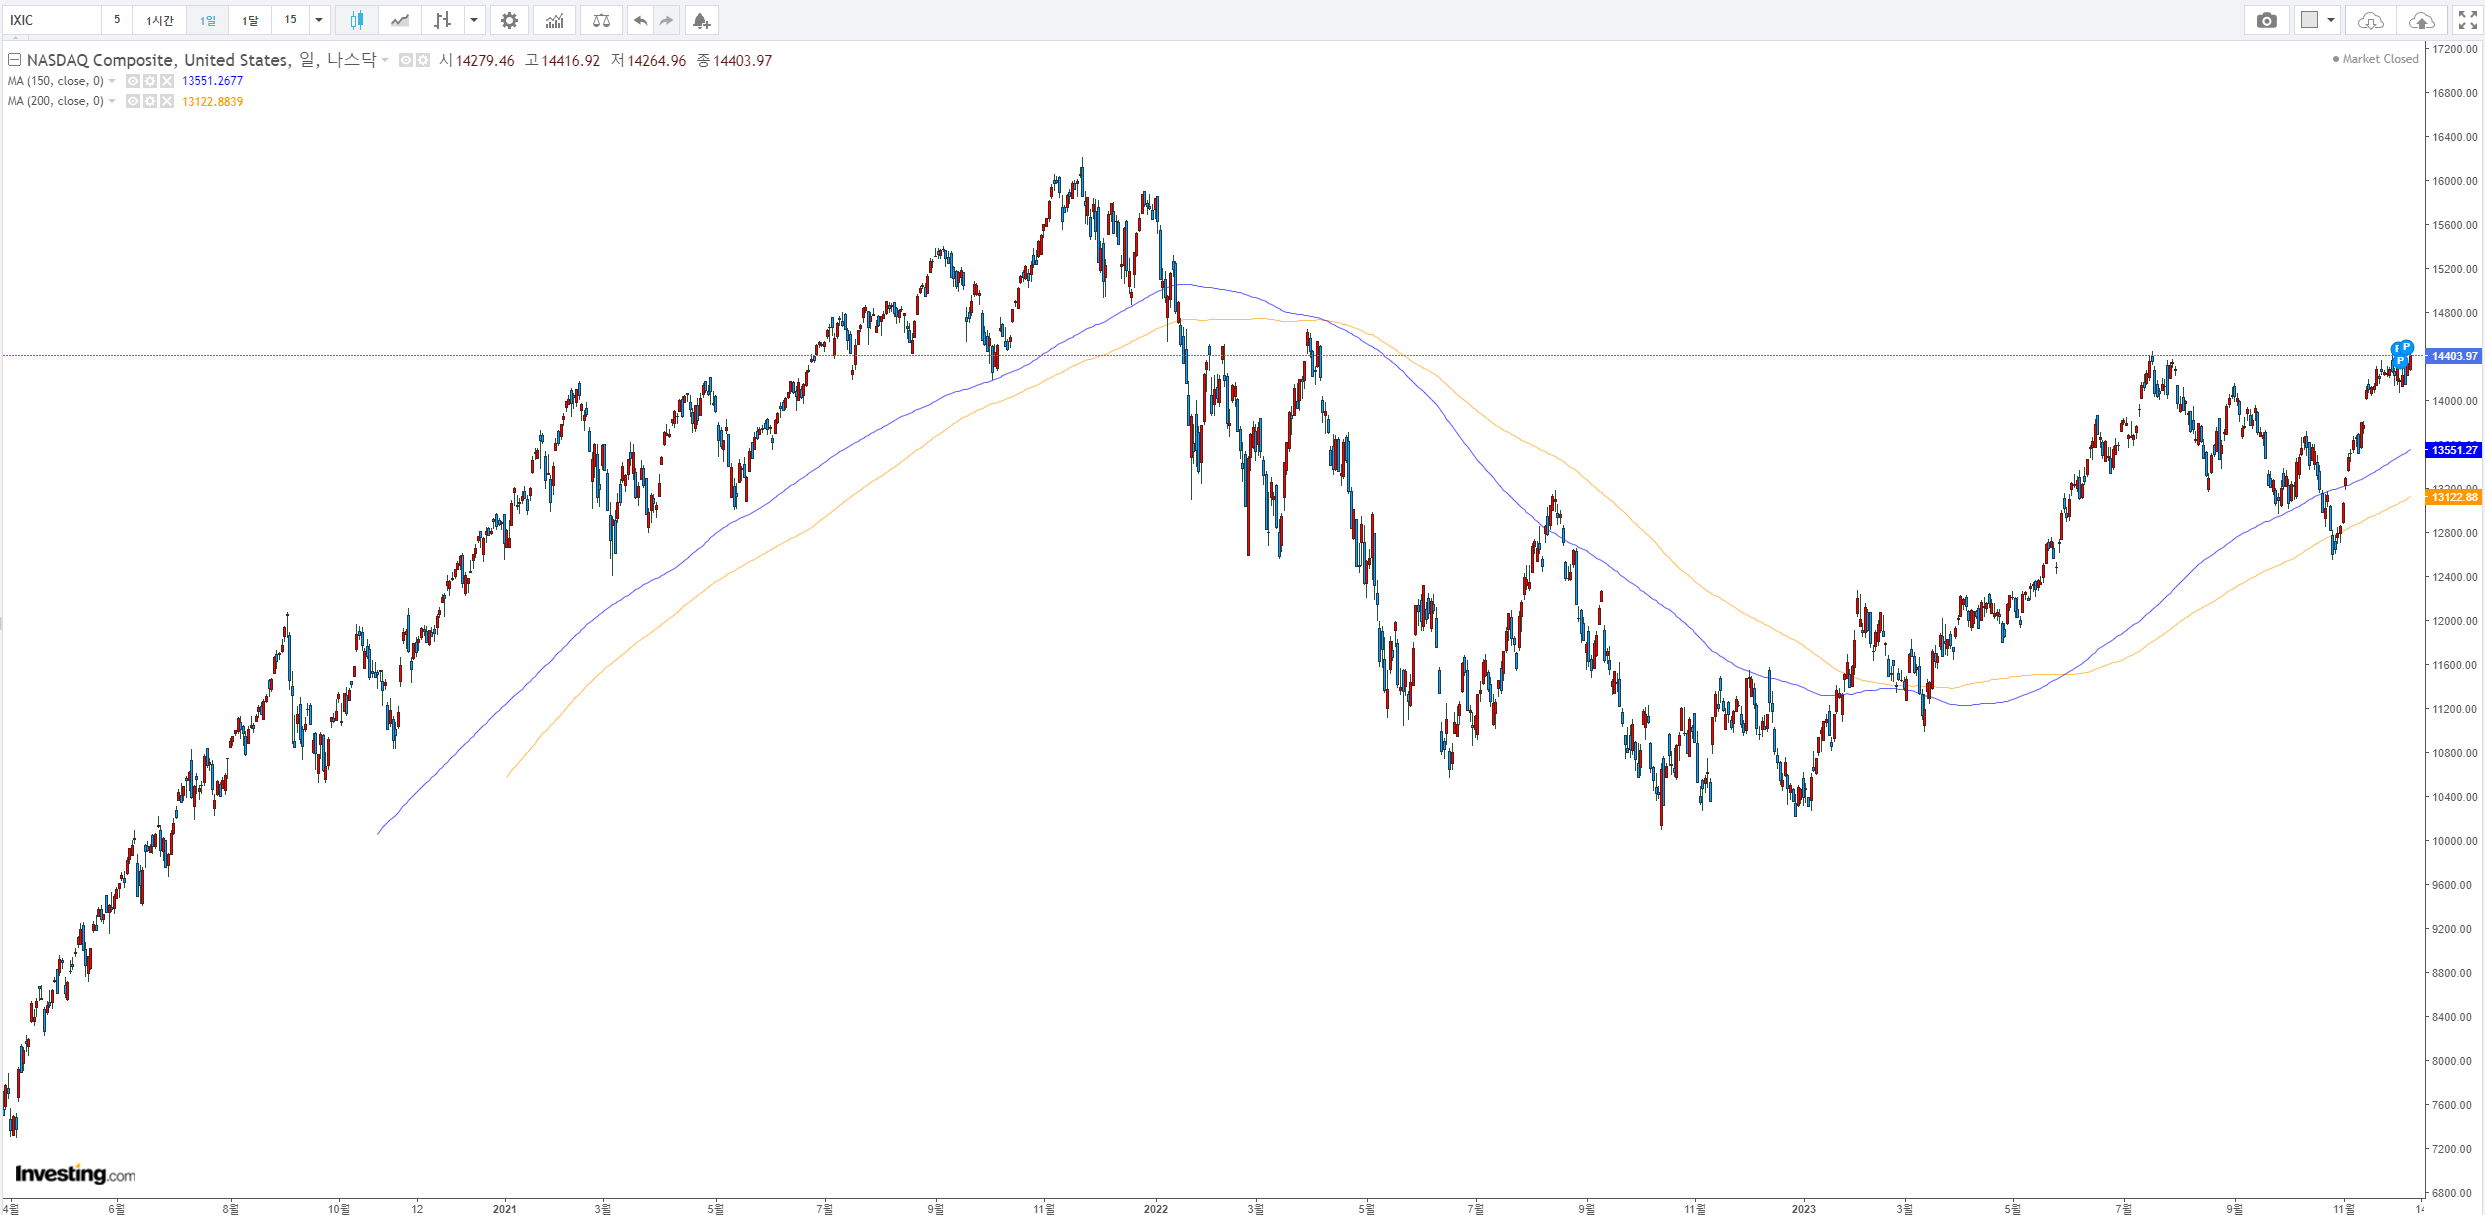Screen dimensions: 2485x1215
Task: Switch to area chart style icon
Action: [x=400, y=20]
